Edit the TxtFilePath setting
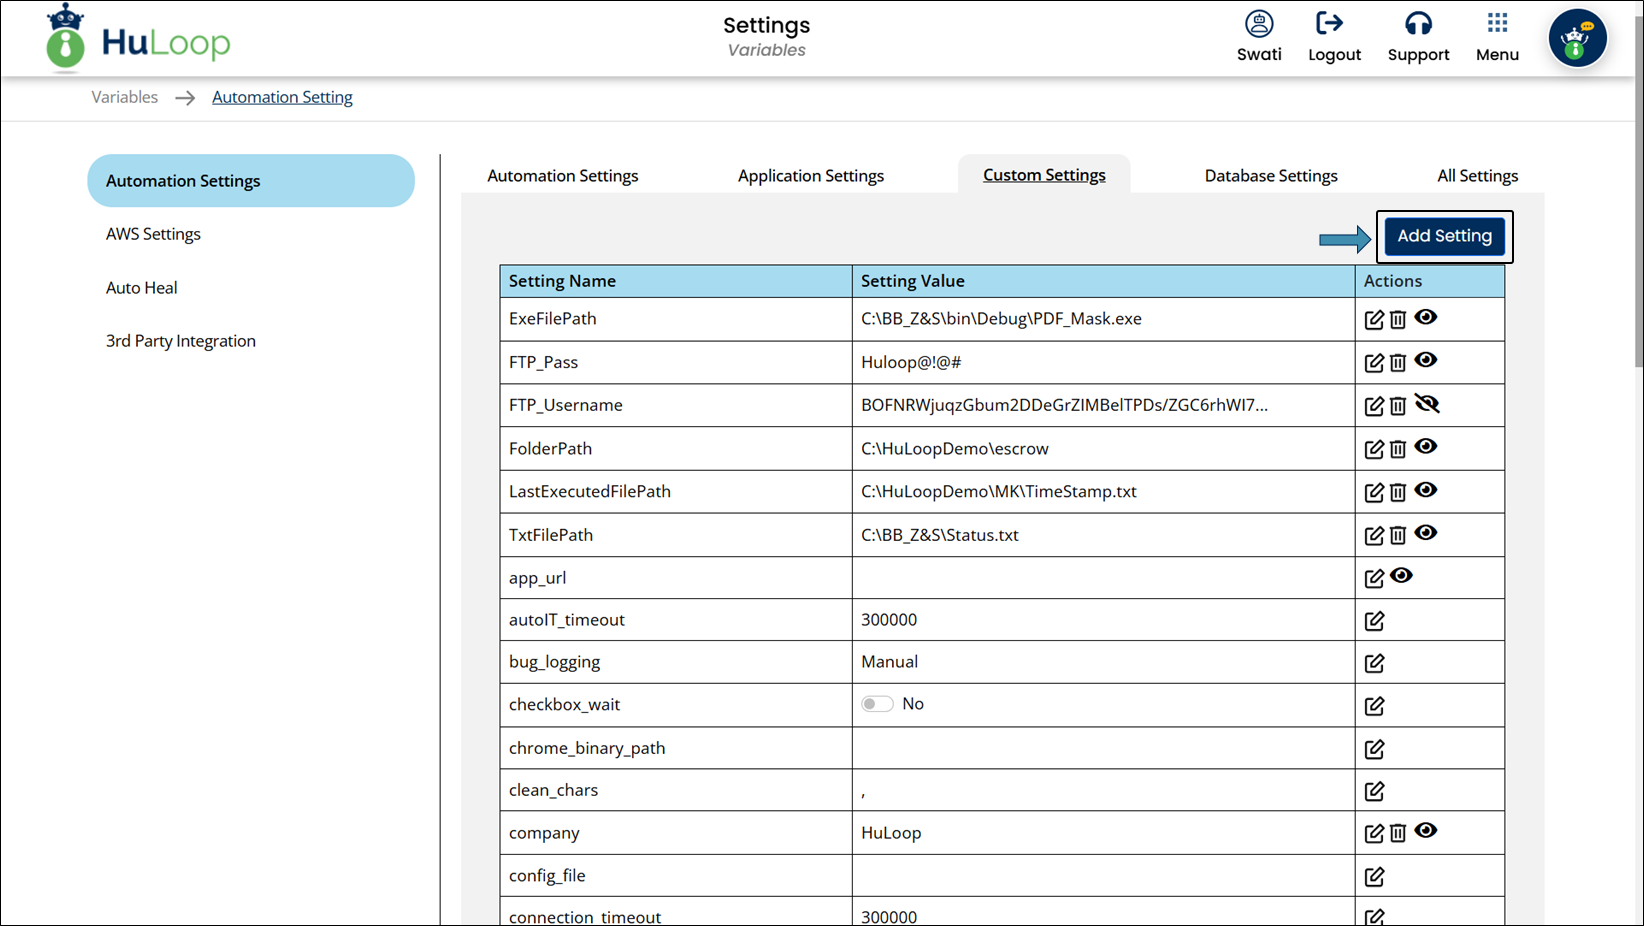This screenshot has height=926, width=1644. (x=1374, y=535)
